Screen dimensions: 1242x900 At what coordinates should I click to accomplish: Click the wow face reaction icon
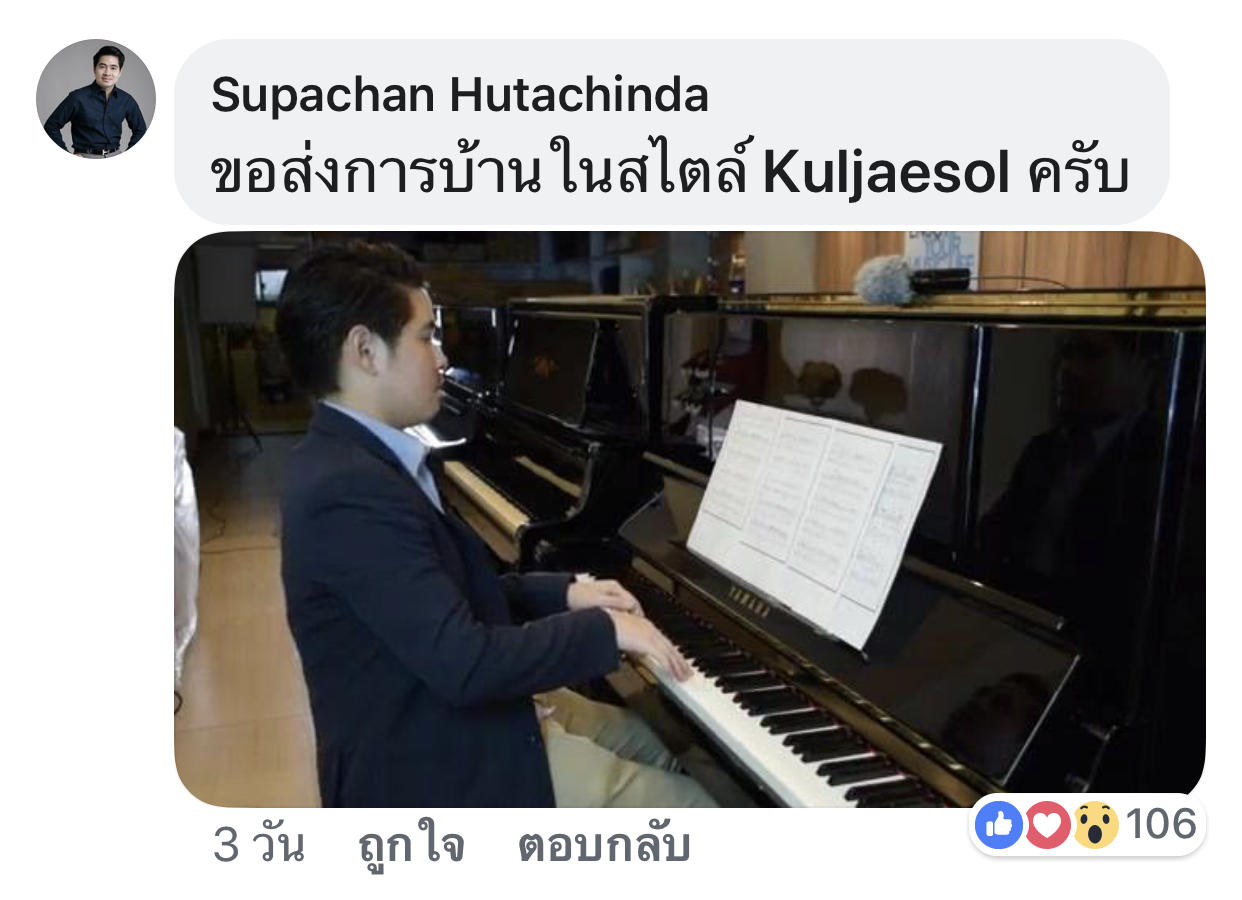tap(1095, 825)
